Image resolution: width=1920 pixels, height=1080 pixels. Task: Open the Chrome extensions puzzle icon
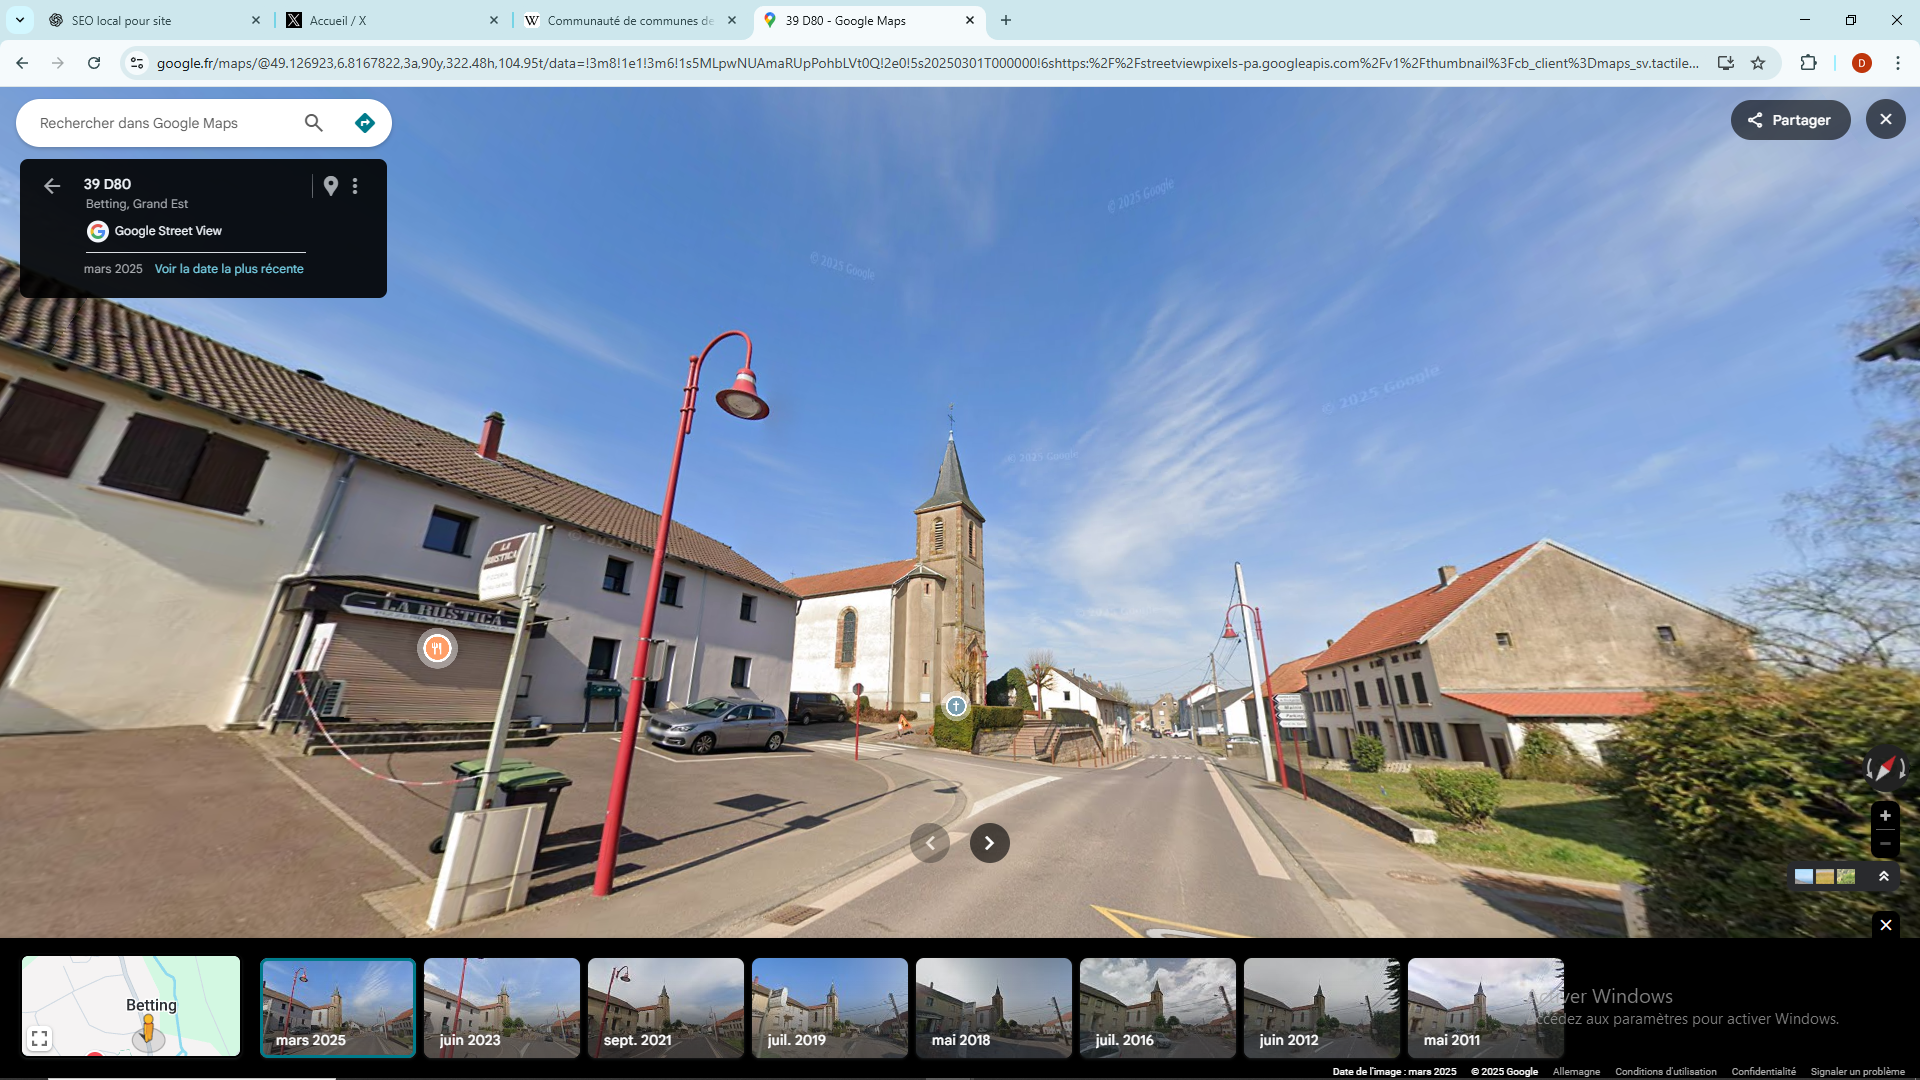pyautogui.click(x=1808, y=63)
